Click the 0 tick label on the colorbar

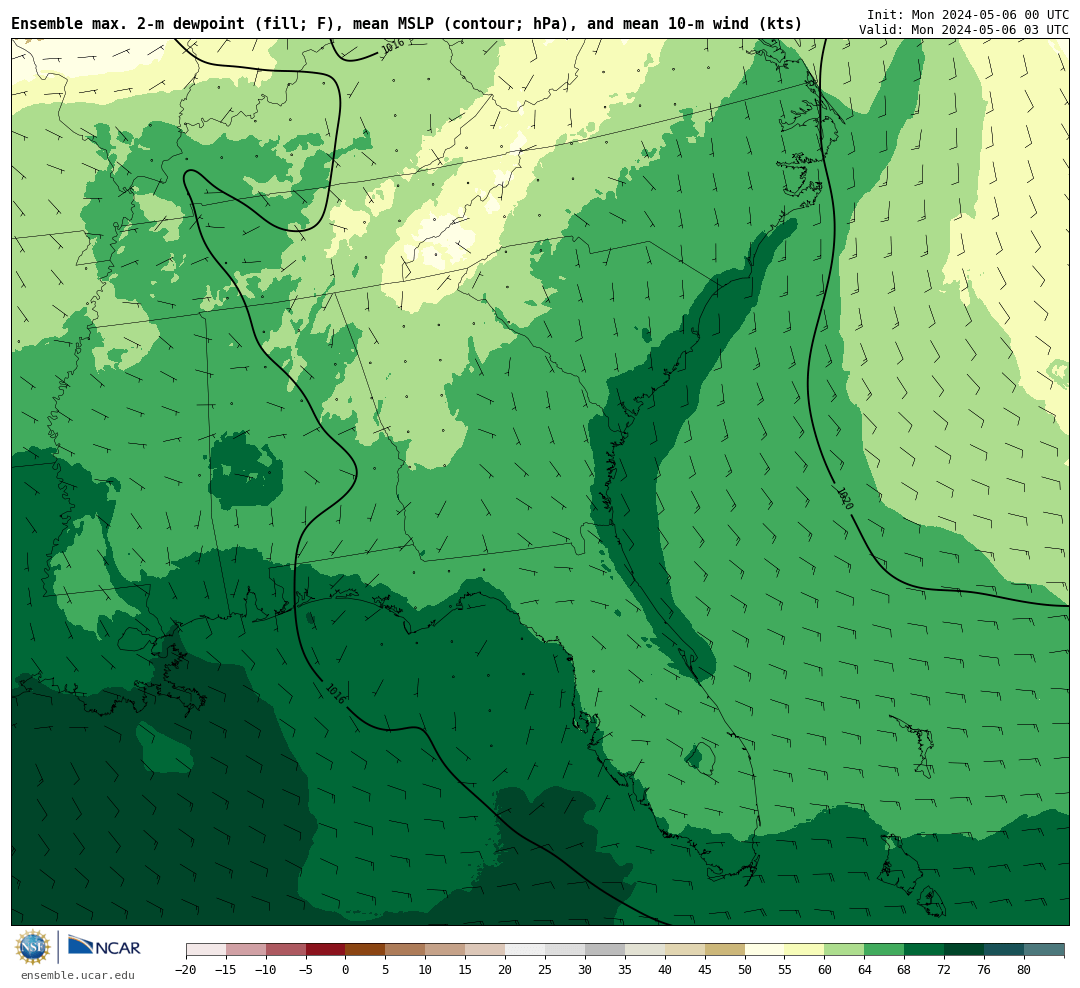coord(346,970)
